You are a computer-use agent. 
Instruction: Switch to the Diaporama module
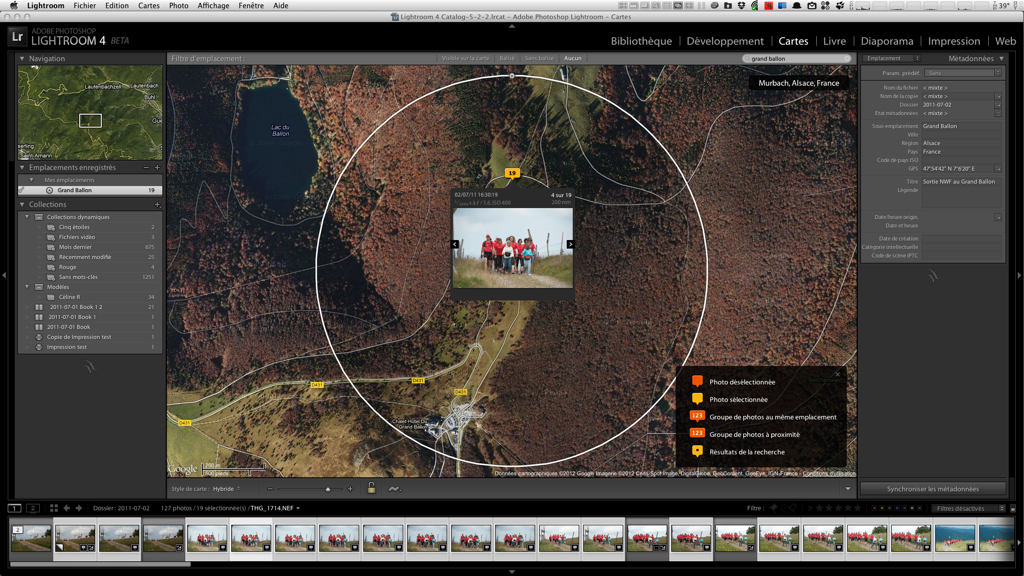(887, 41)
